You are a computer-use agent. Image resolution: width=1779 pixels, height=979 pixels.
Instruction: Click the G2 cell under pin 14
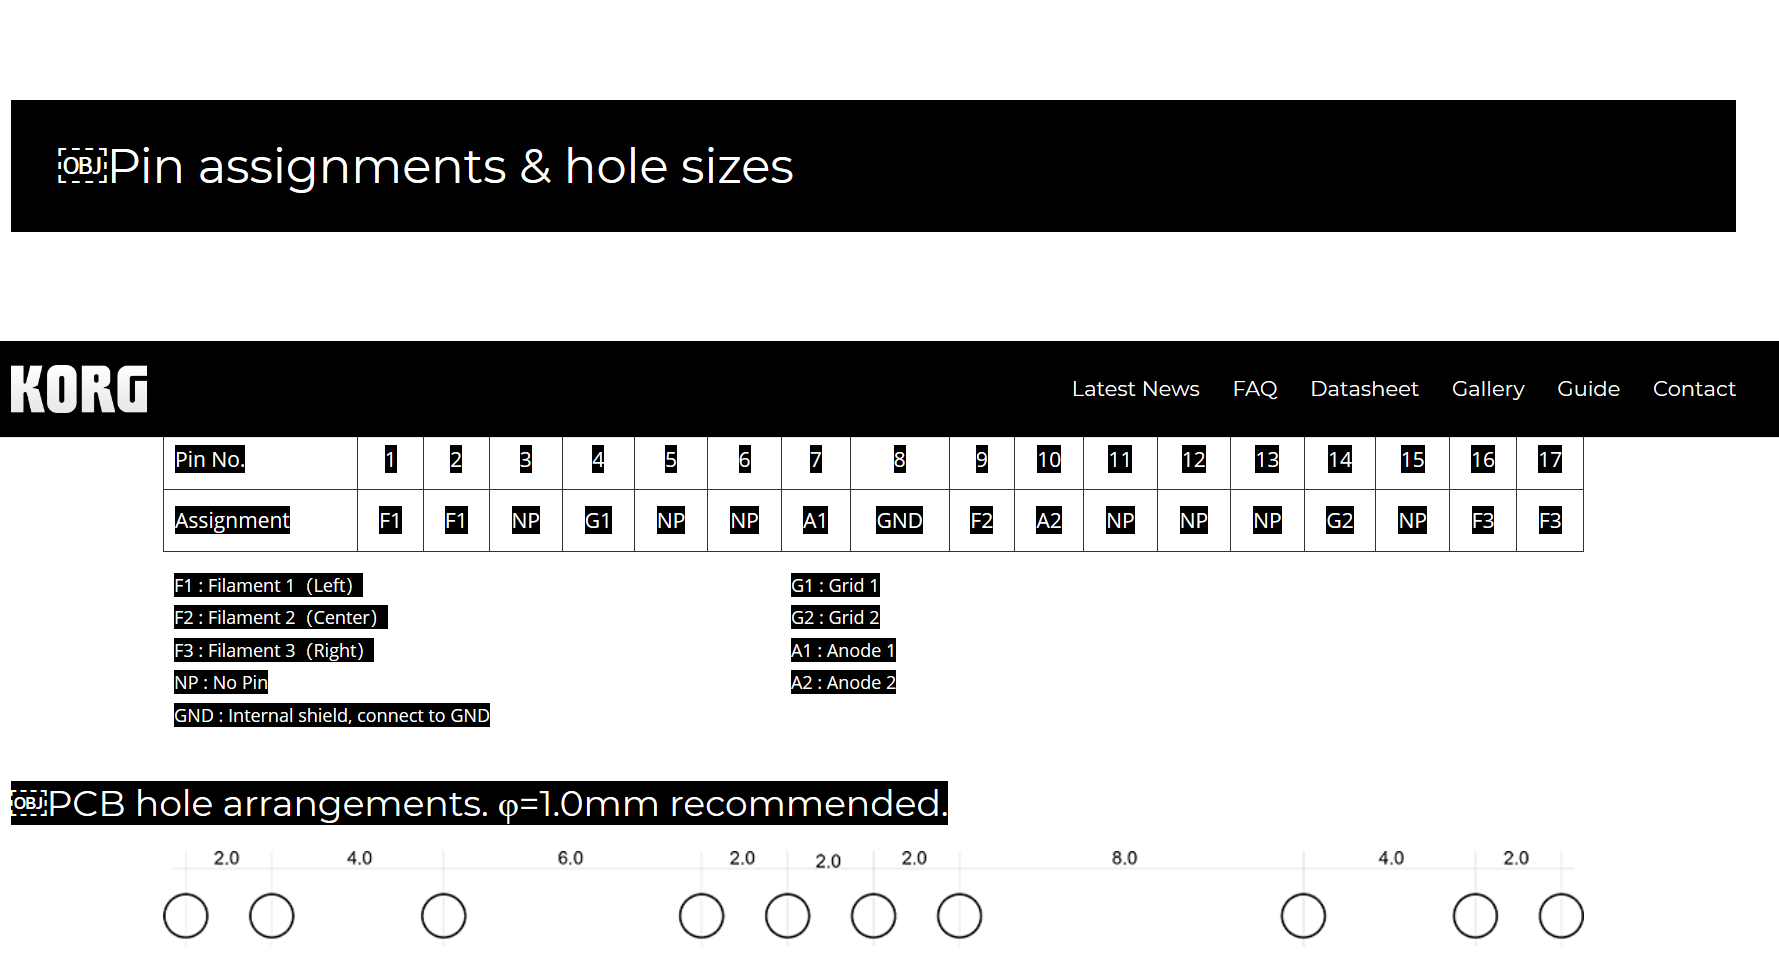click(x=1339, y=520)
